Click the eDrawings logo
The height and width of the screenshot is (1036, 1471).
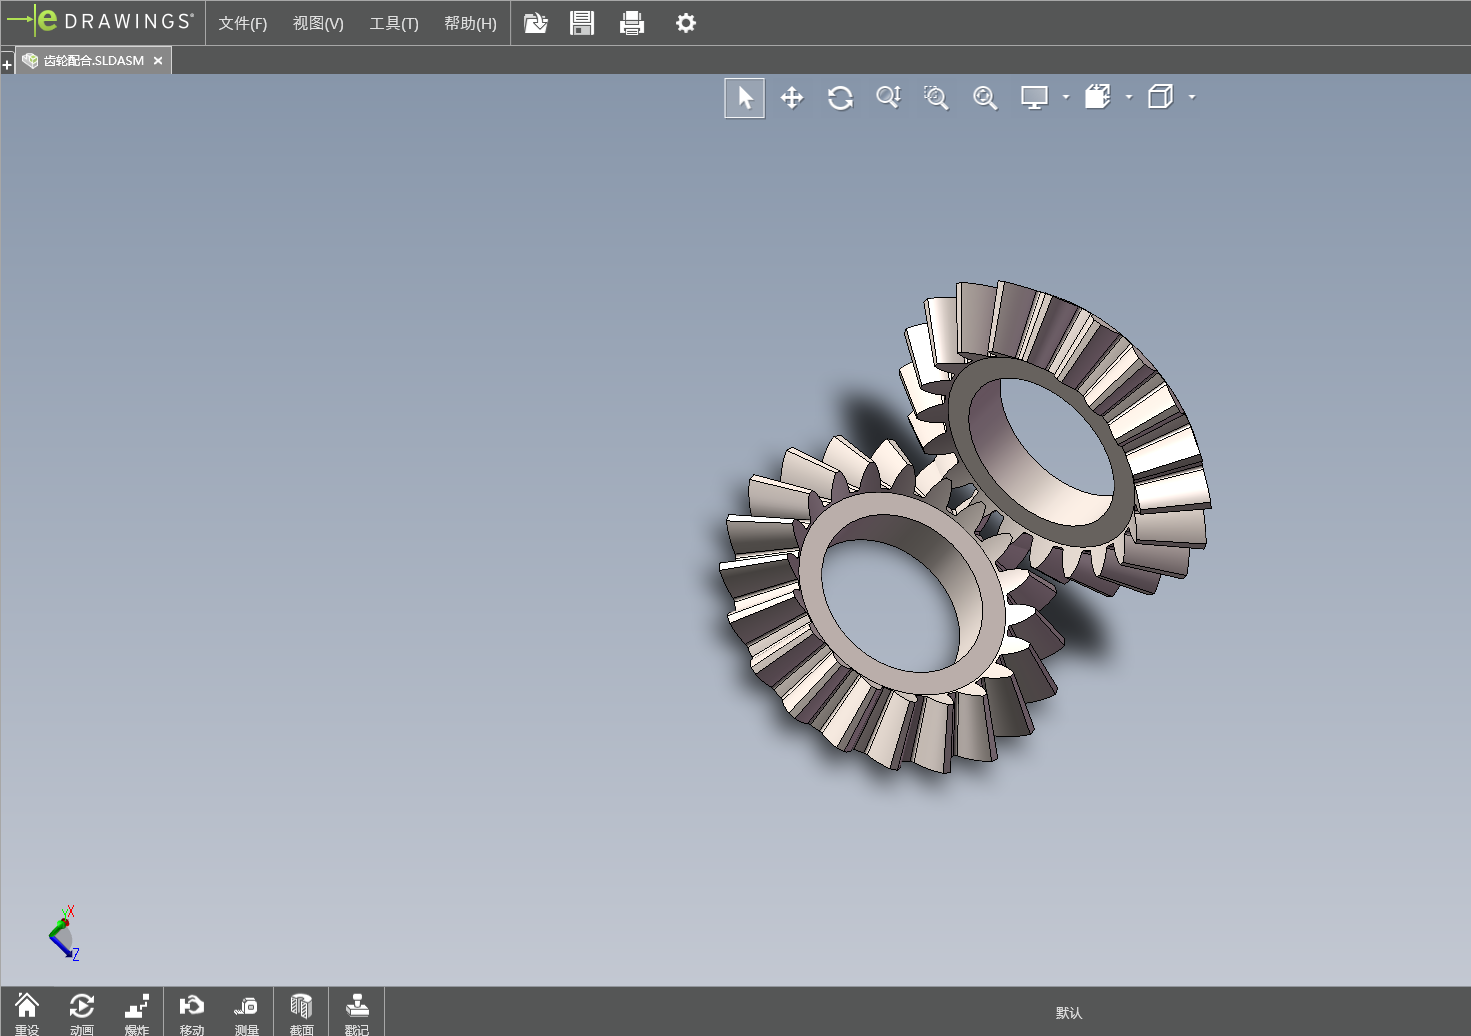[x=100, y=21]
